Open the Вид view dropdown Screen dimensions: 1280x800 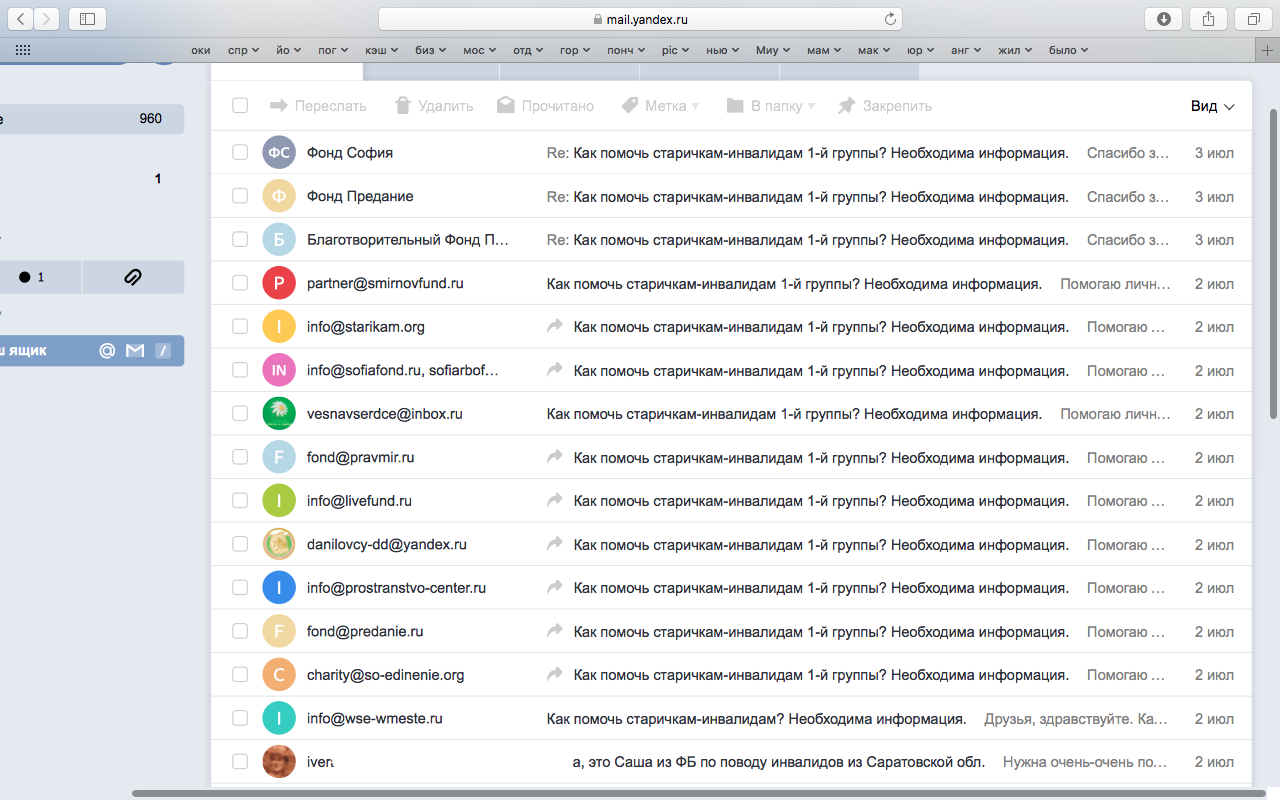coord(1212,106)
